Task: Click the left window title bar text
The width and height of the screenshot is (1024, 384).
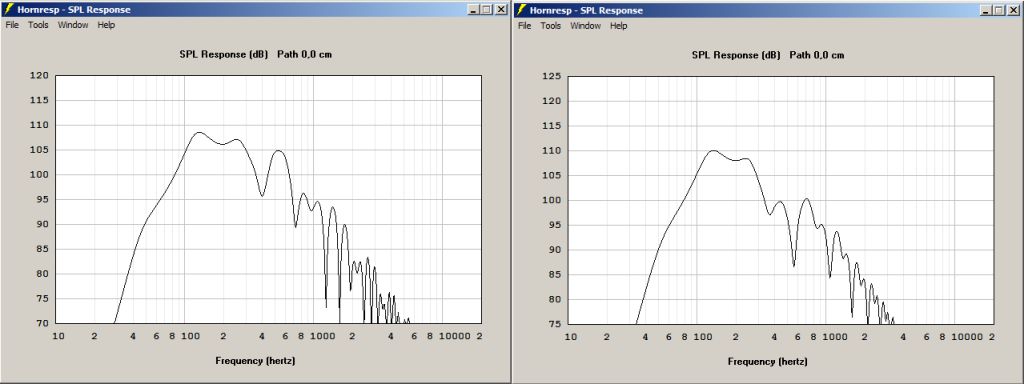Action: tap(74, 10)
